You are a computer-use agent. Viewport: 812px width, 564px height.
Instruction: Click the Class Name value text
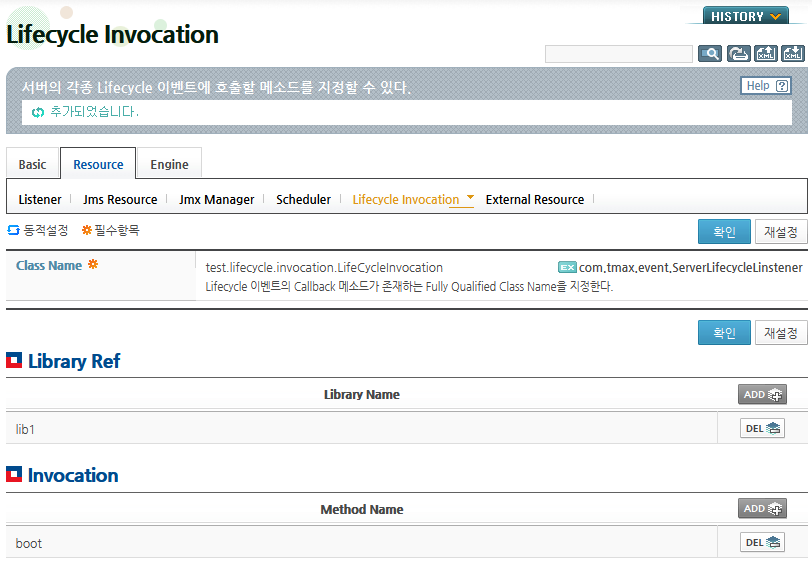tap(324, 267)
